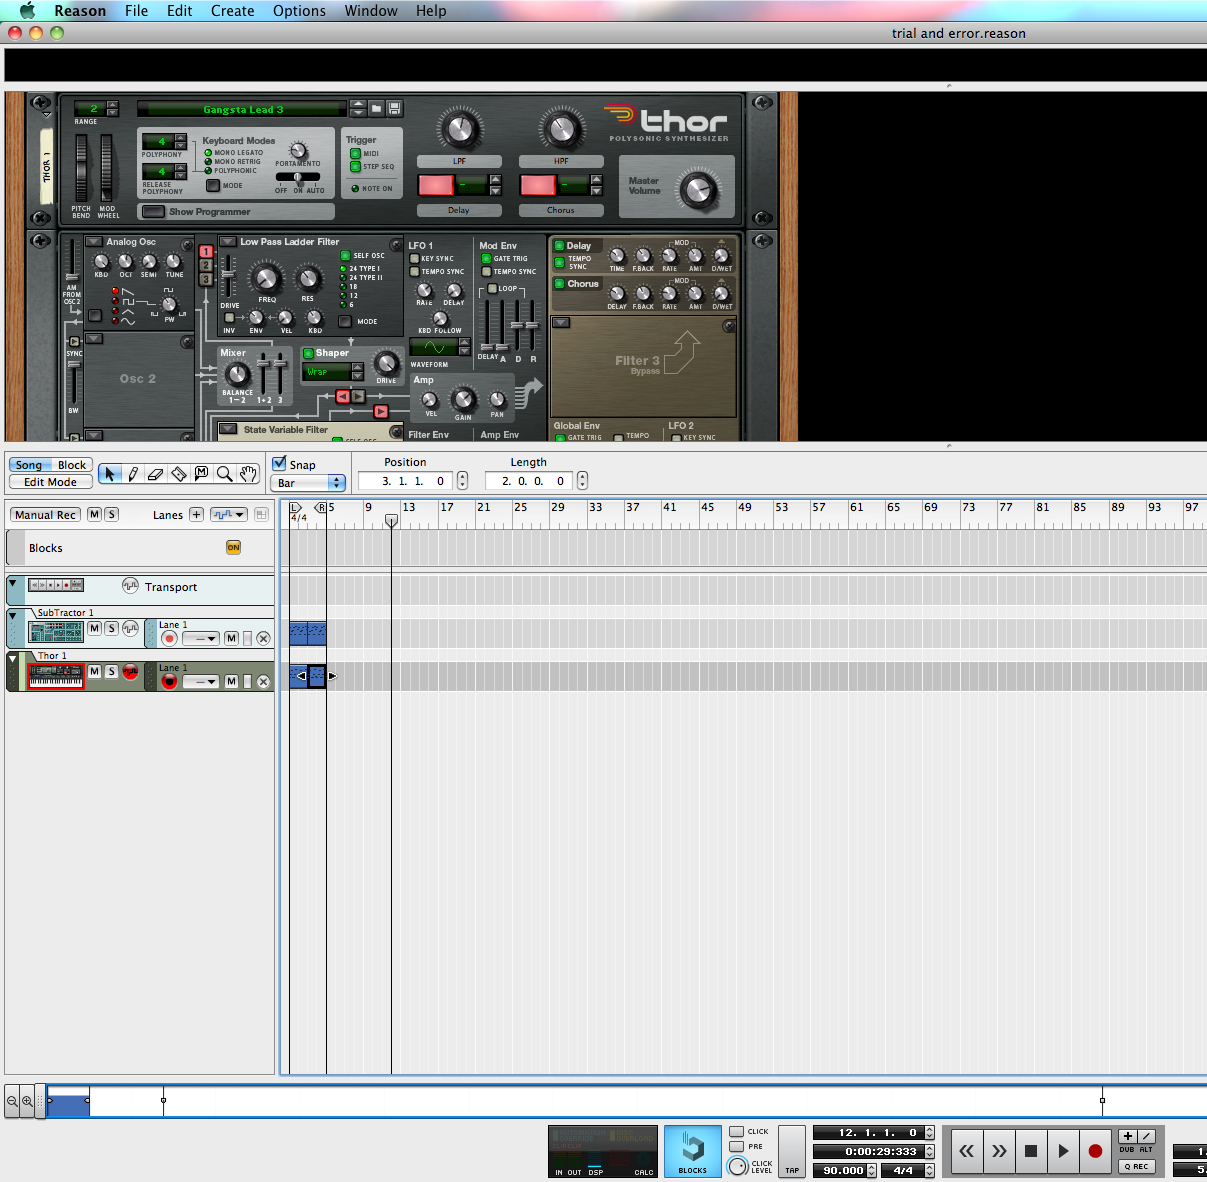Click the Manual Rec button
Image resolution: width=1207 pixels, height=1182 pixels.
[x=45, y=514]
